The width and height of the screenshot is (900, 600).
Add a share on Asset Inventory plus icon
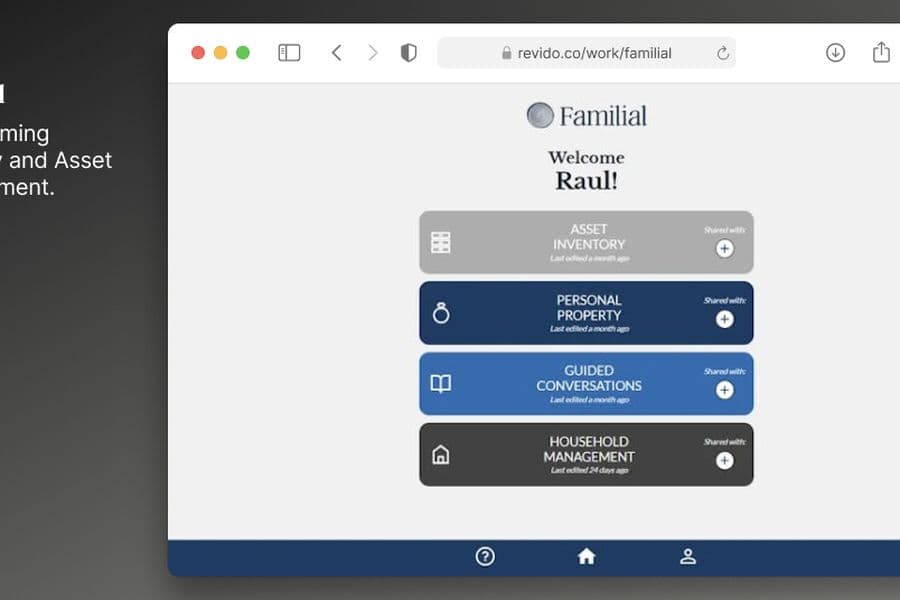point(724,249)
